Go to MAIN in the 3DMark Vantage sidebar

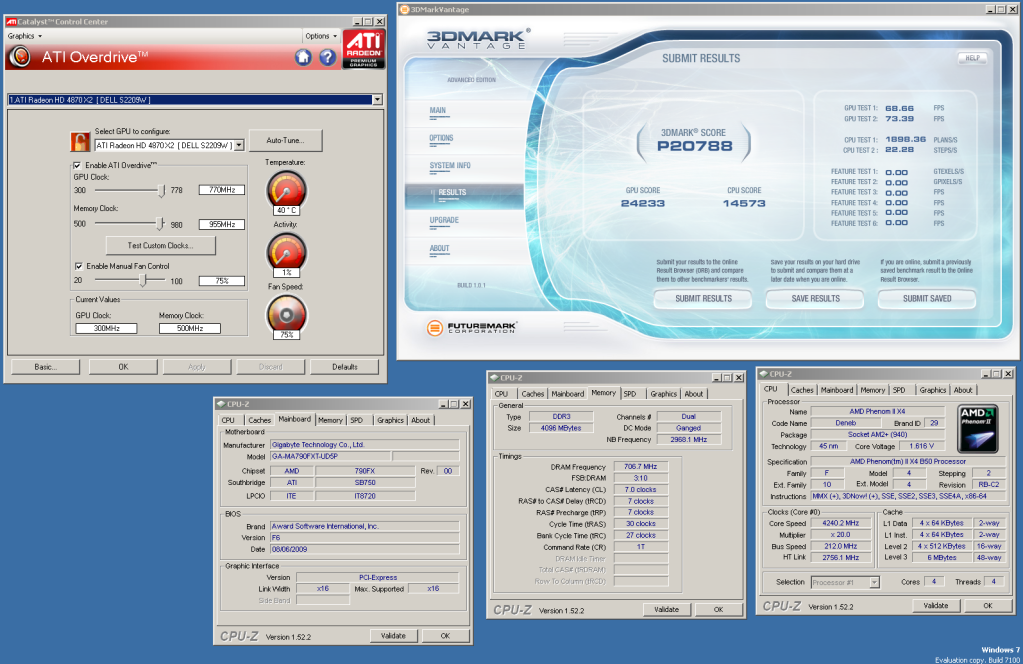point(438,110)
